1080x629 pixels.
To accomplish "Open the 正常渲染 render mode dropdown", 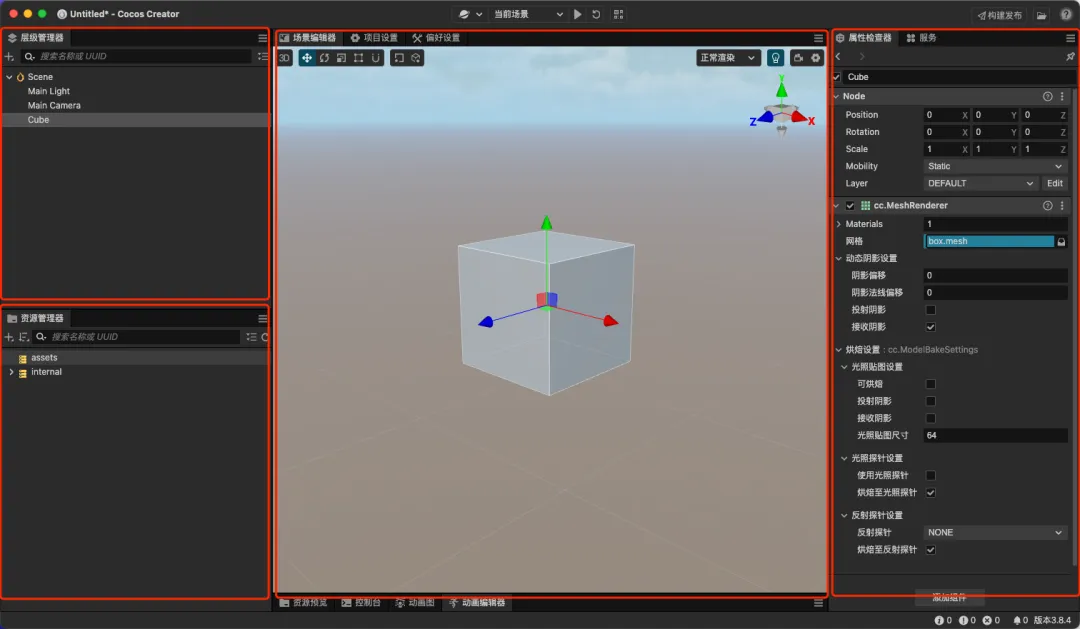I will click(x=728, y=58).
